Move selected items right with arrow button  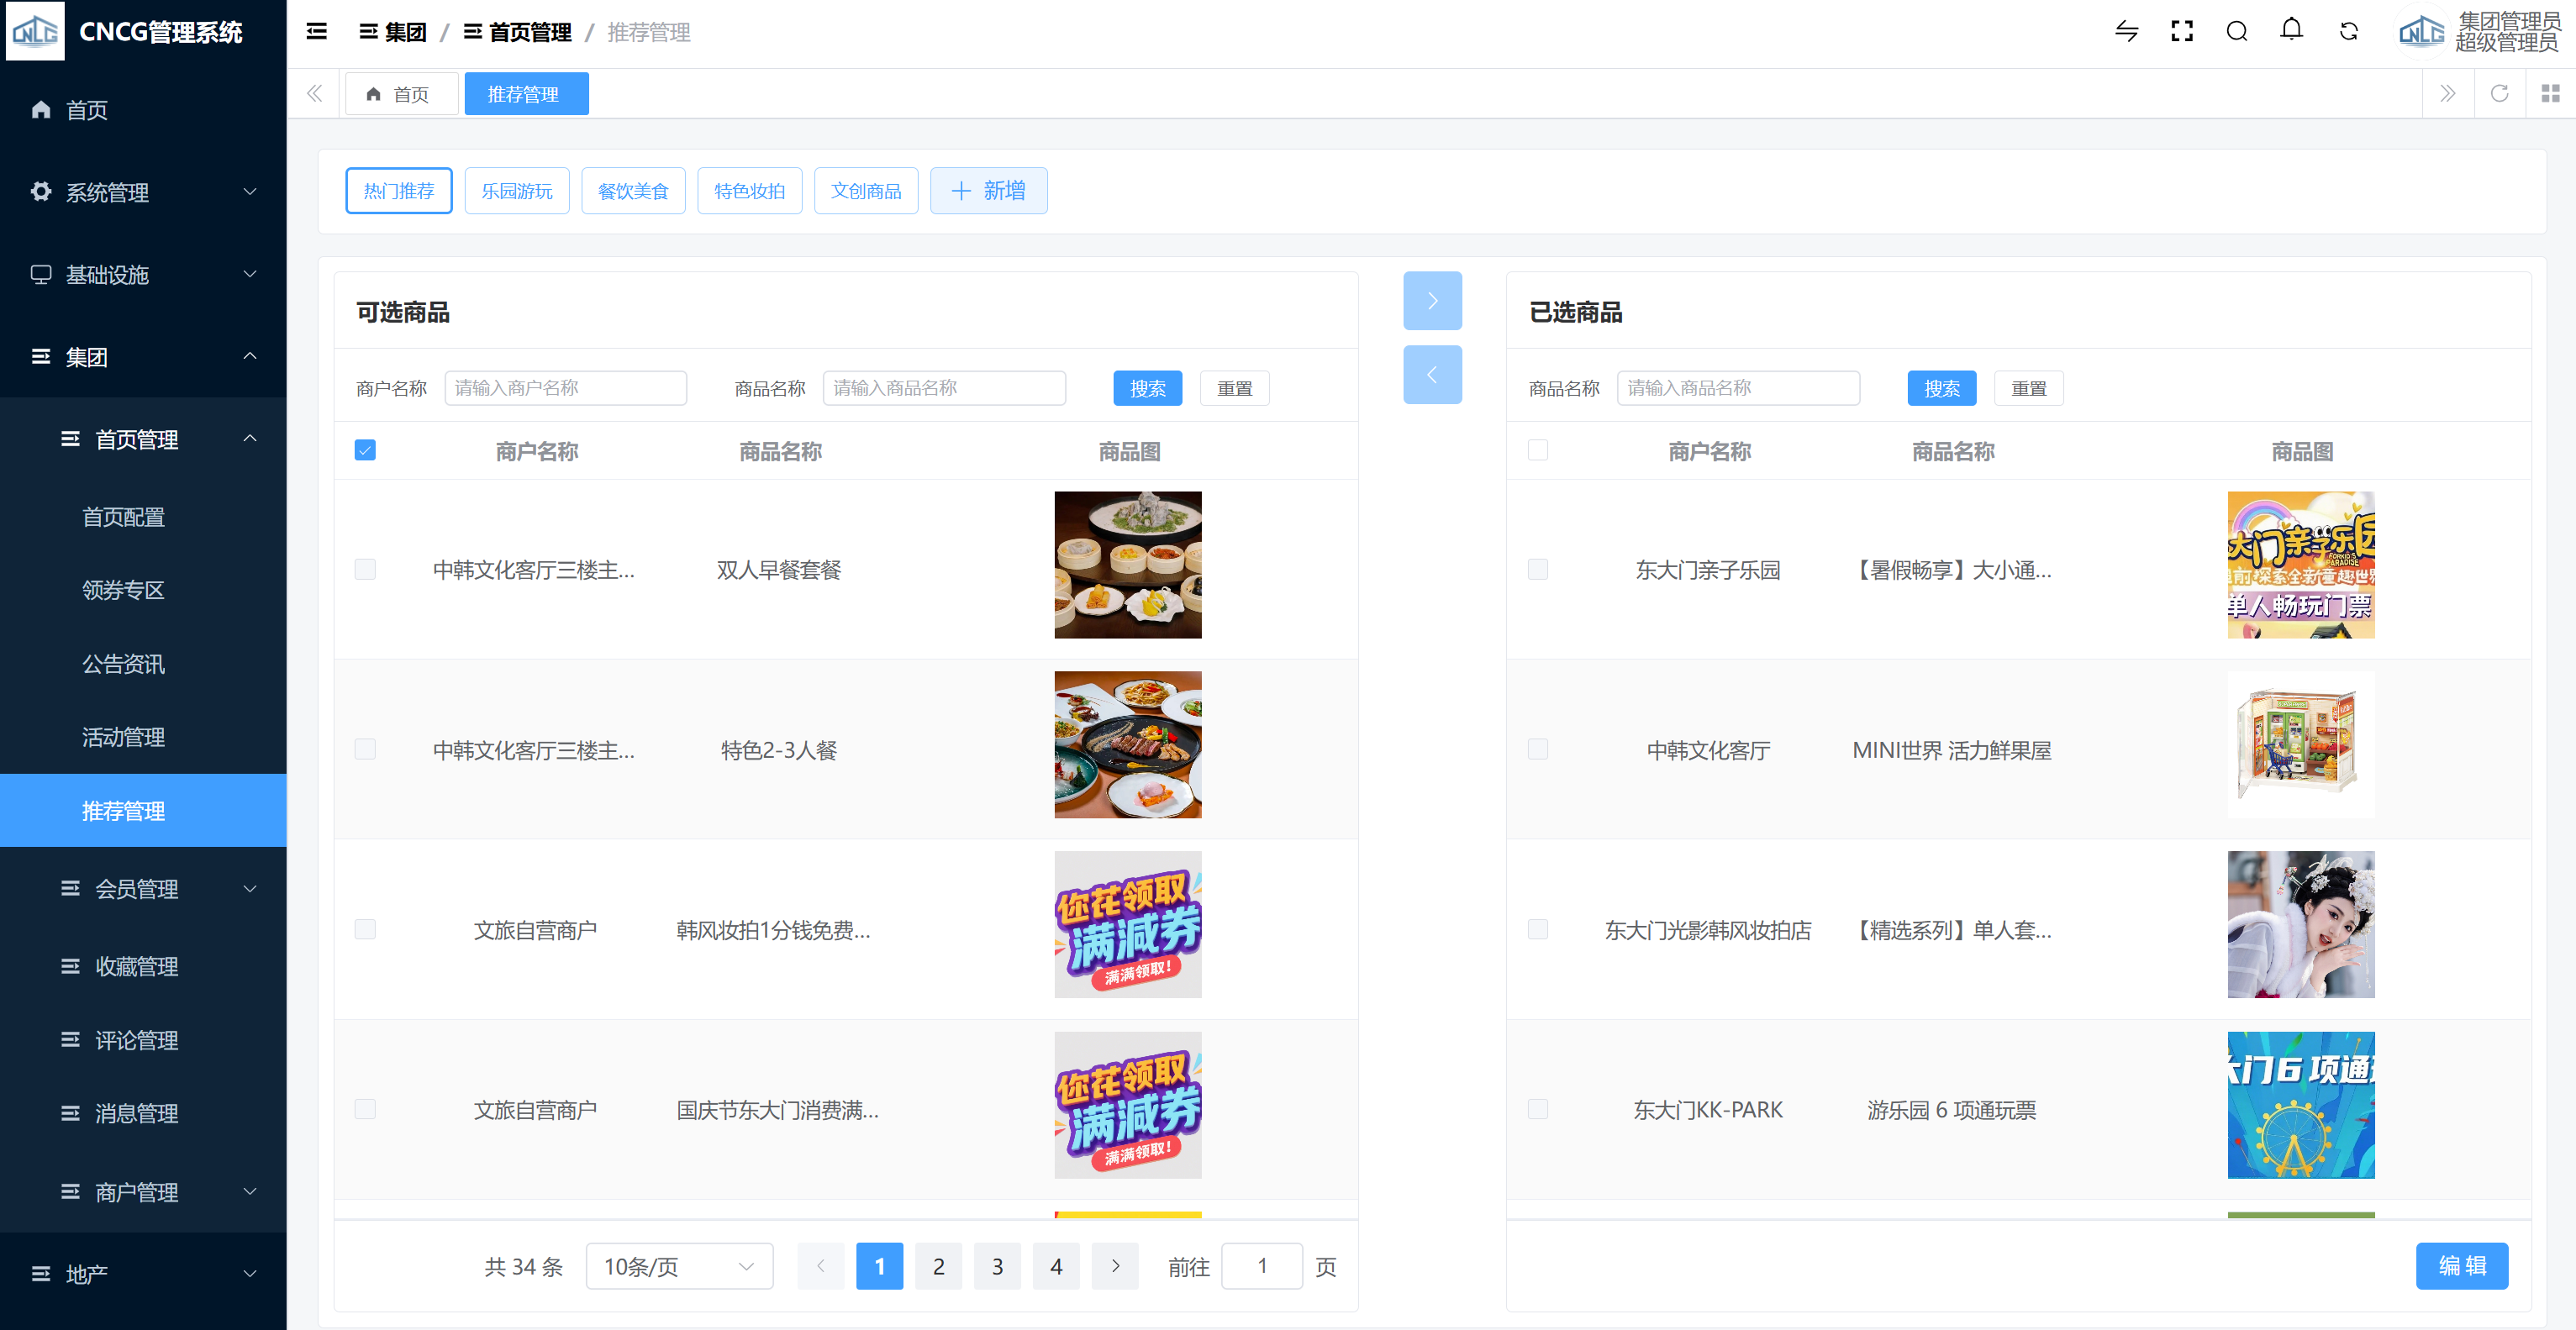coord(1431,300)
